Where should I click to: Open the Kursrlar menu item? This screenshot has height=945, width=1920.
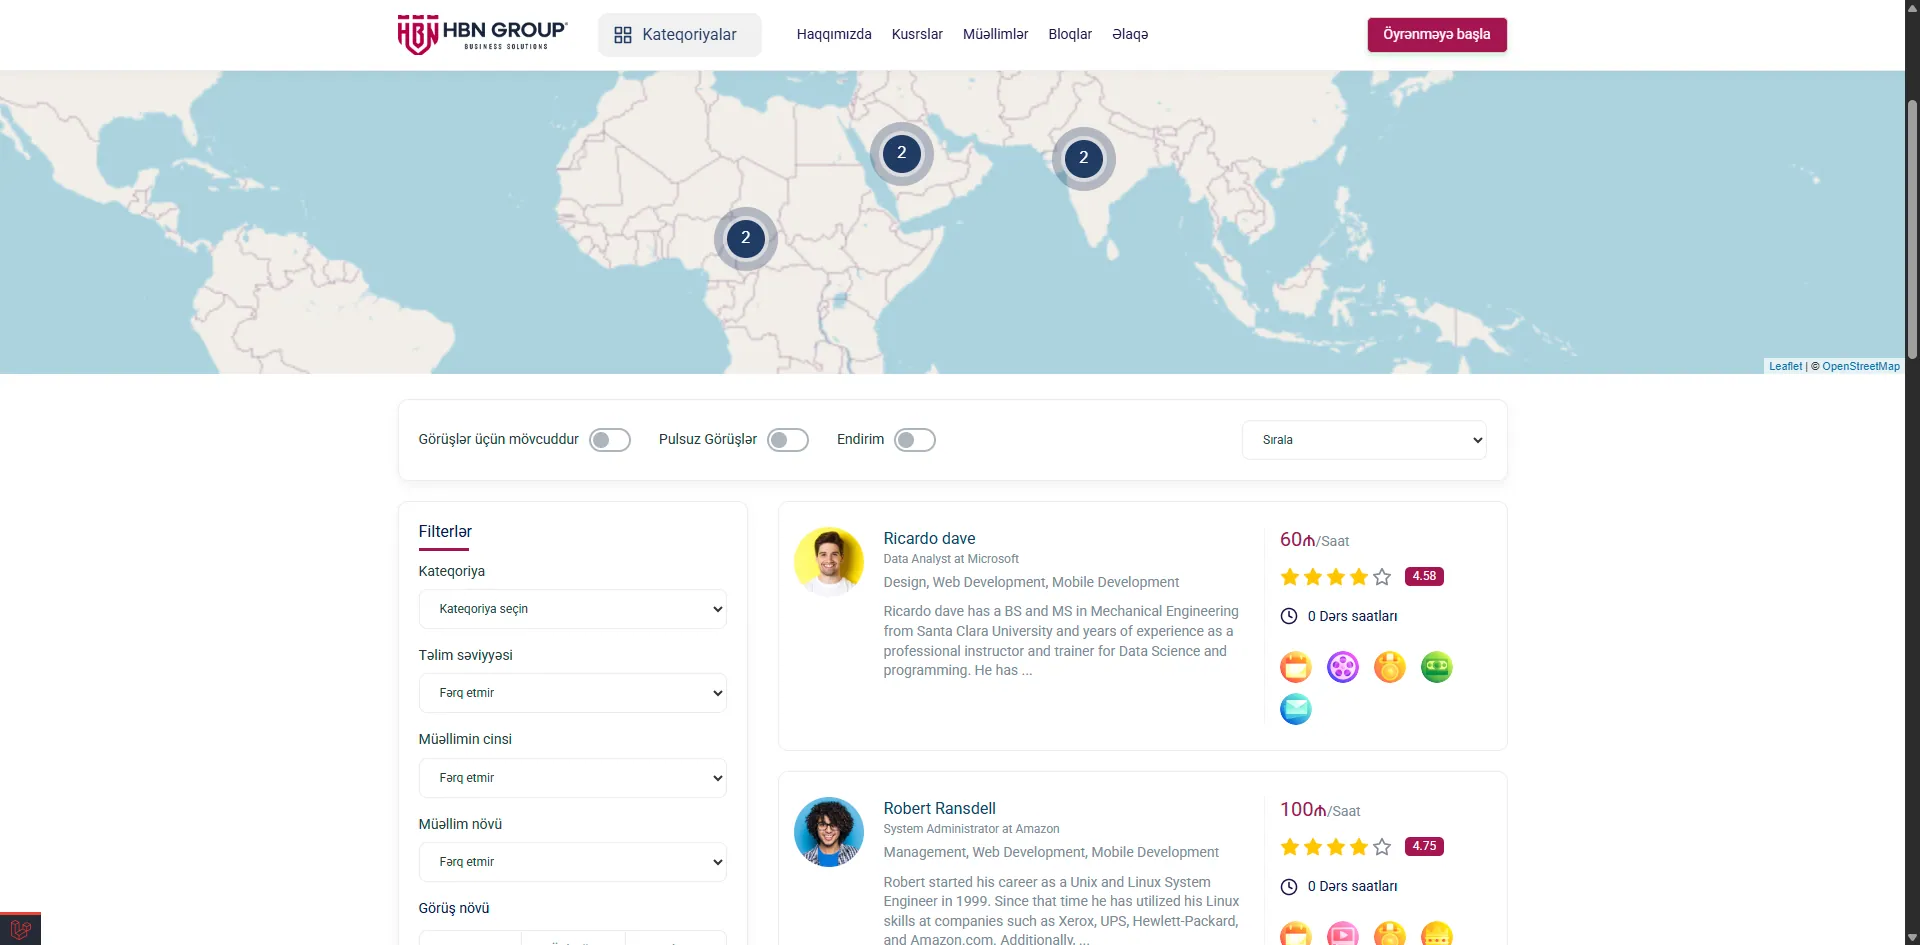[x=917, y=34]
